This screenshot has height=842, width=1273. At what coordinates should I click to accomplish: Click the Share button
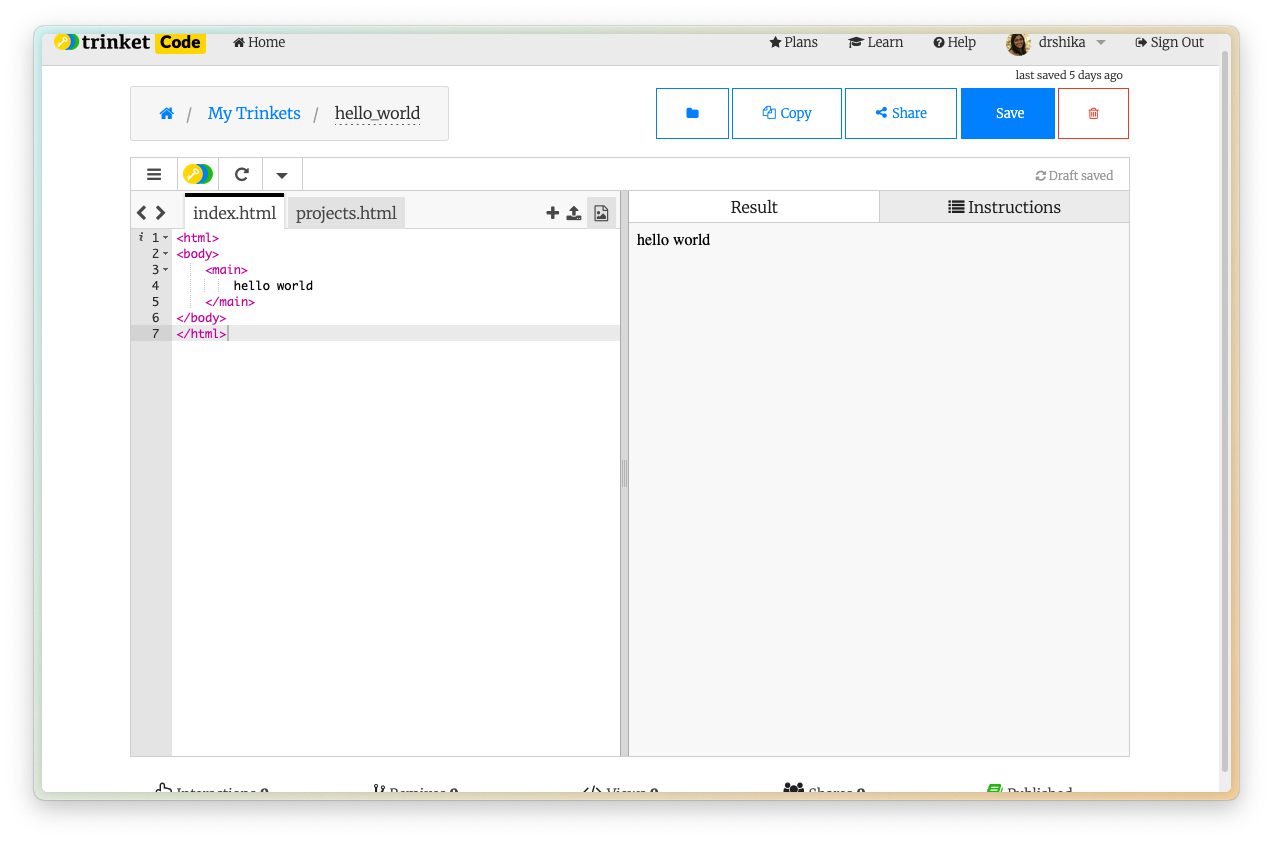pyautogui.click(x=900, y=113)
